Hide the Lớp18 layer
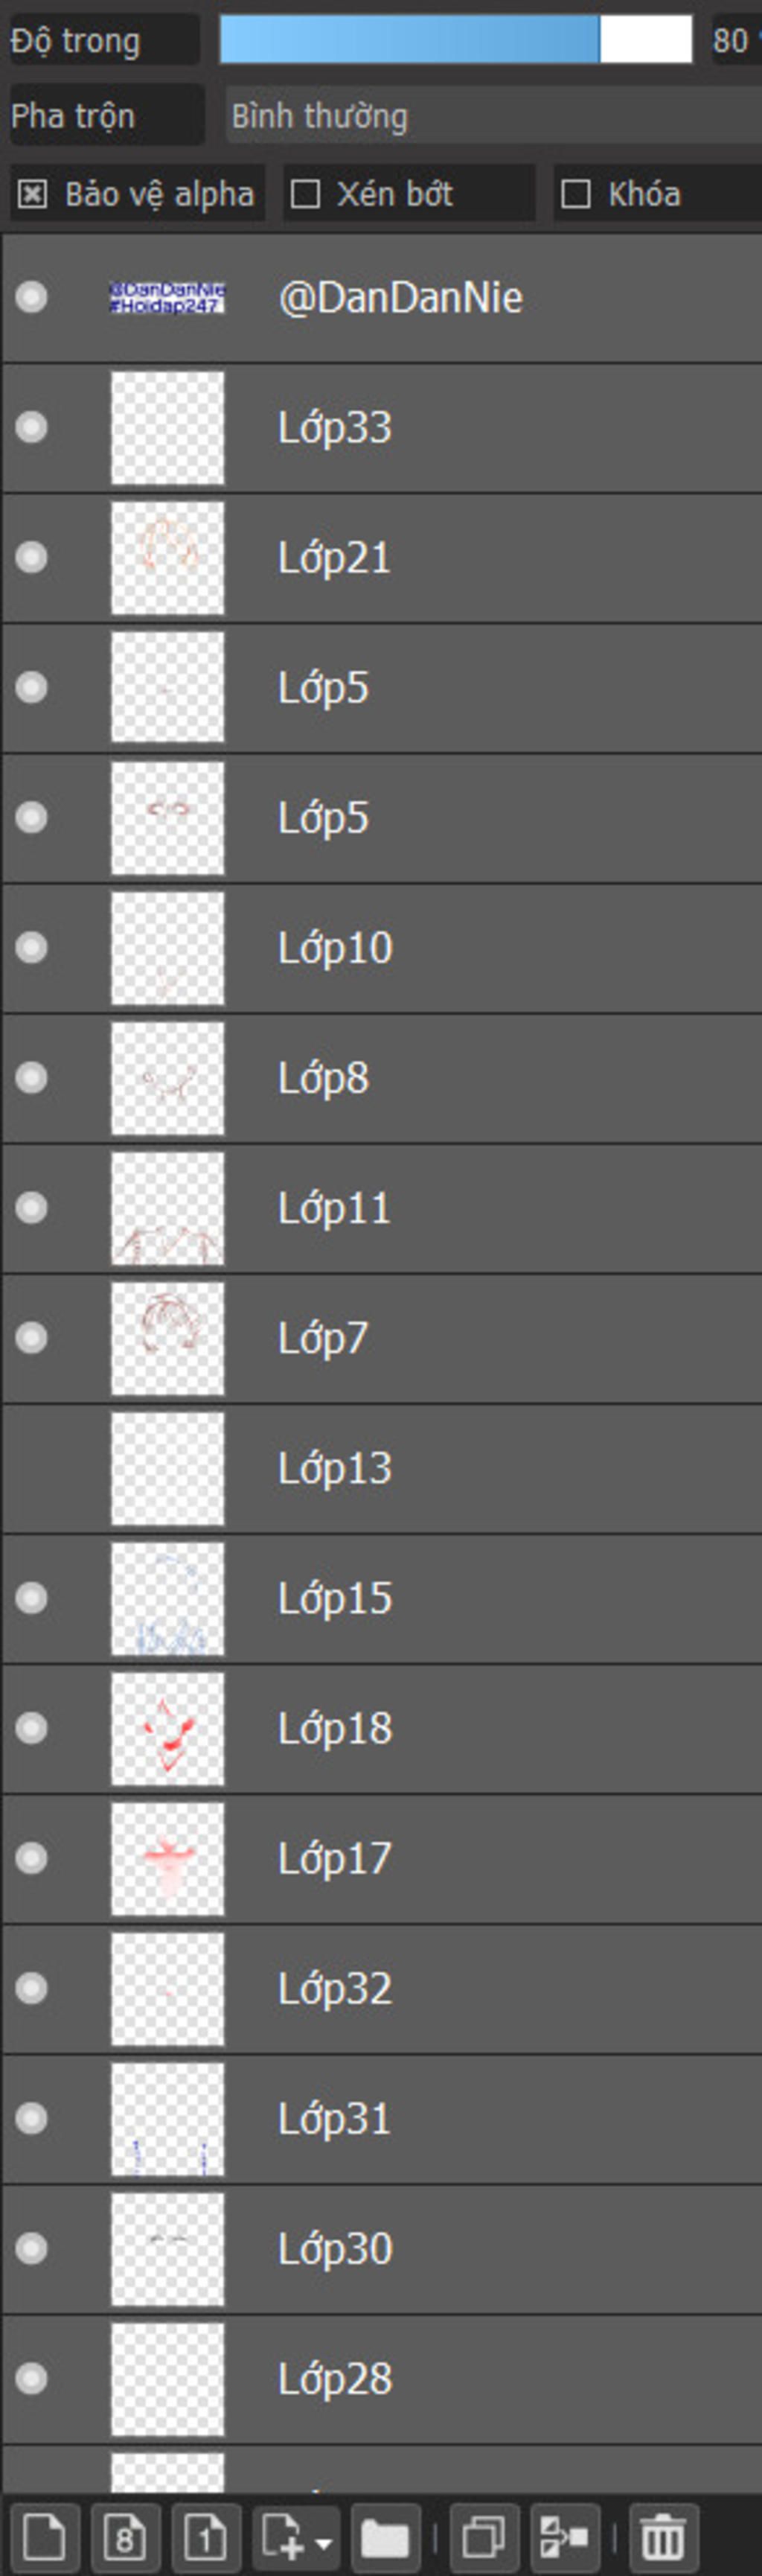762x2576 pixels. [x=32, y=1728]
